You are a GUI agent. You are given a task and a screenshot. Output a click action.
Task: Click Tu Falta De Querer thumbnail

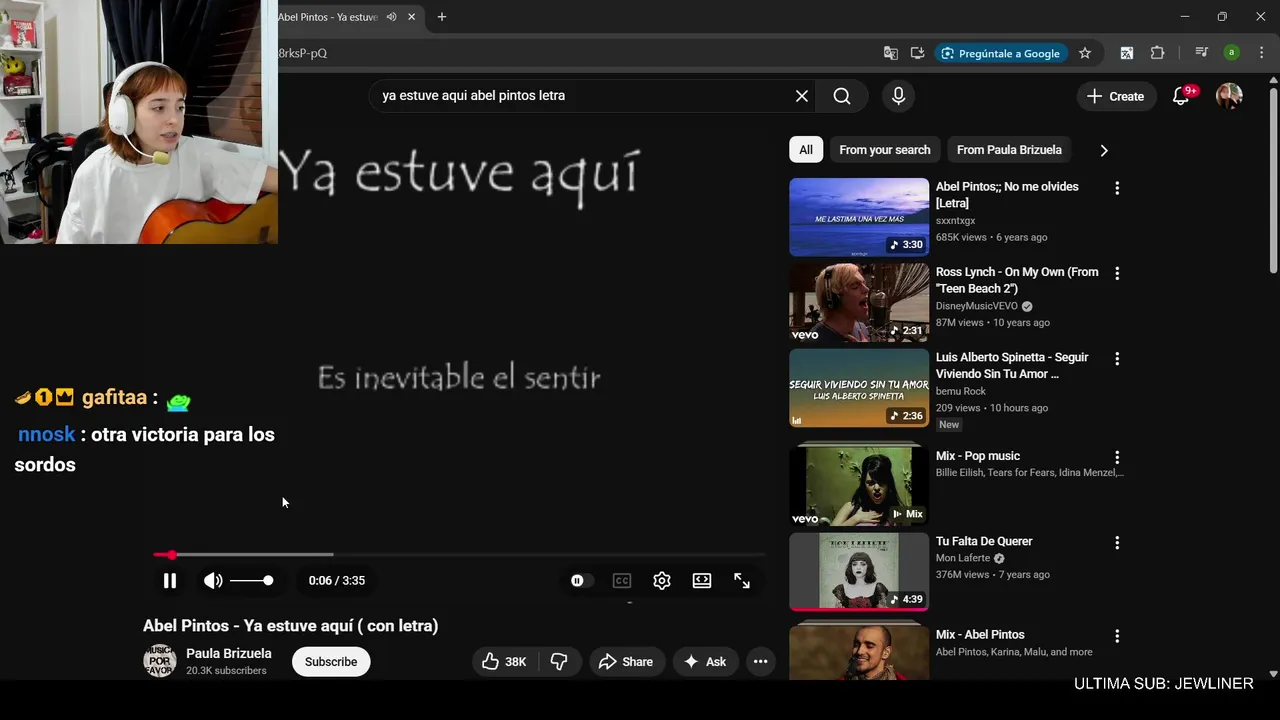point(859,571)
